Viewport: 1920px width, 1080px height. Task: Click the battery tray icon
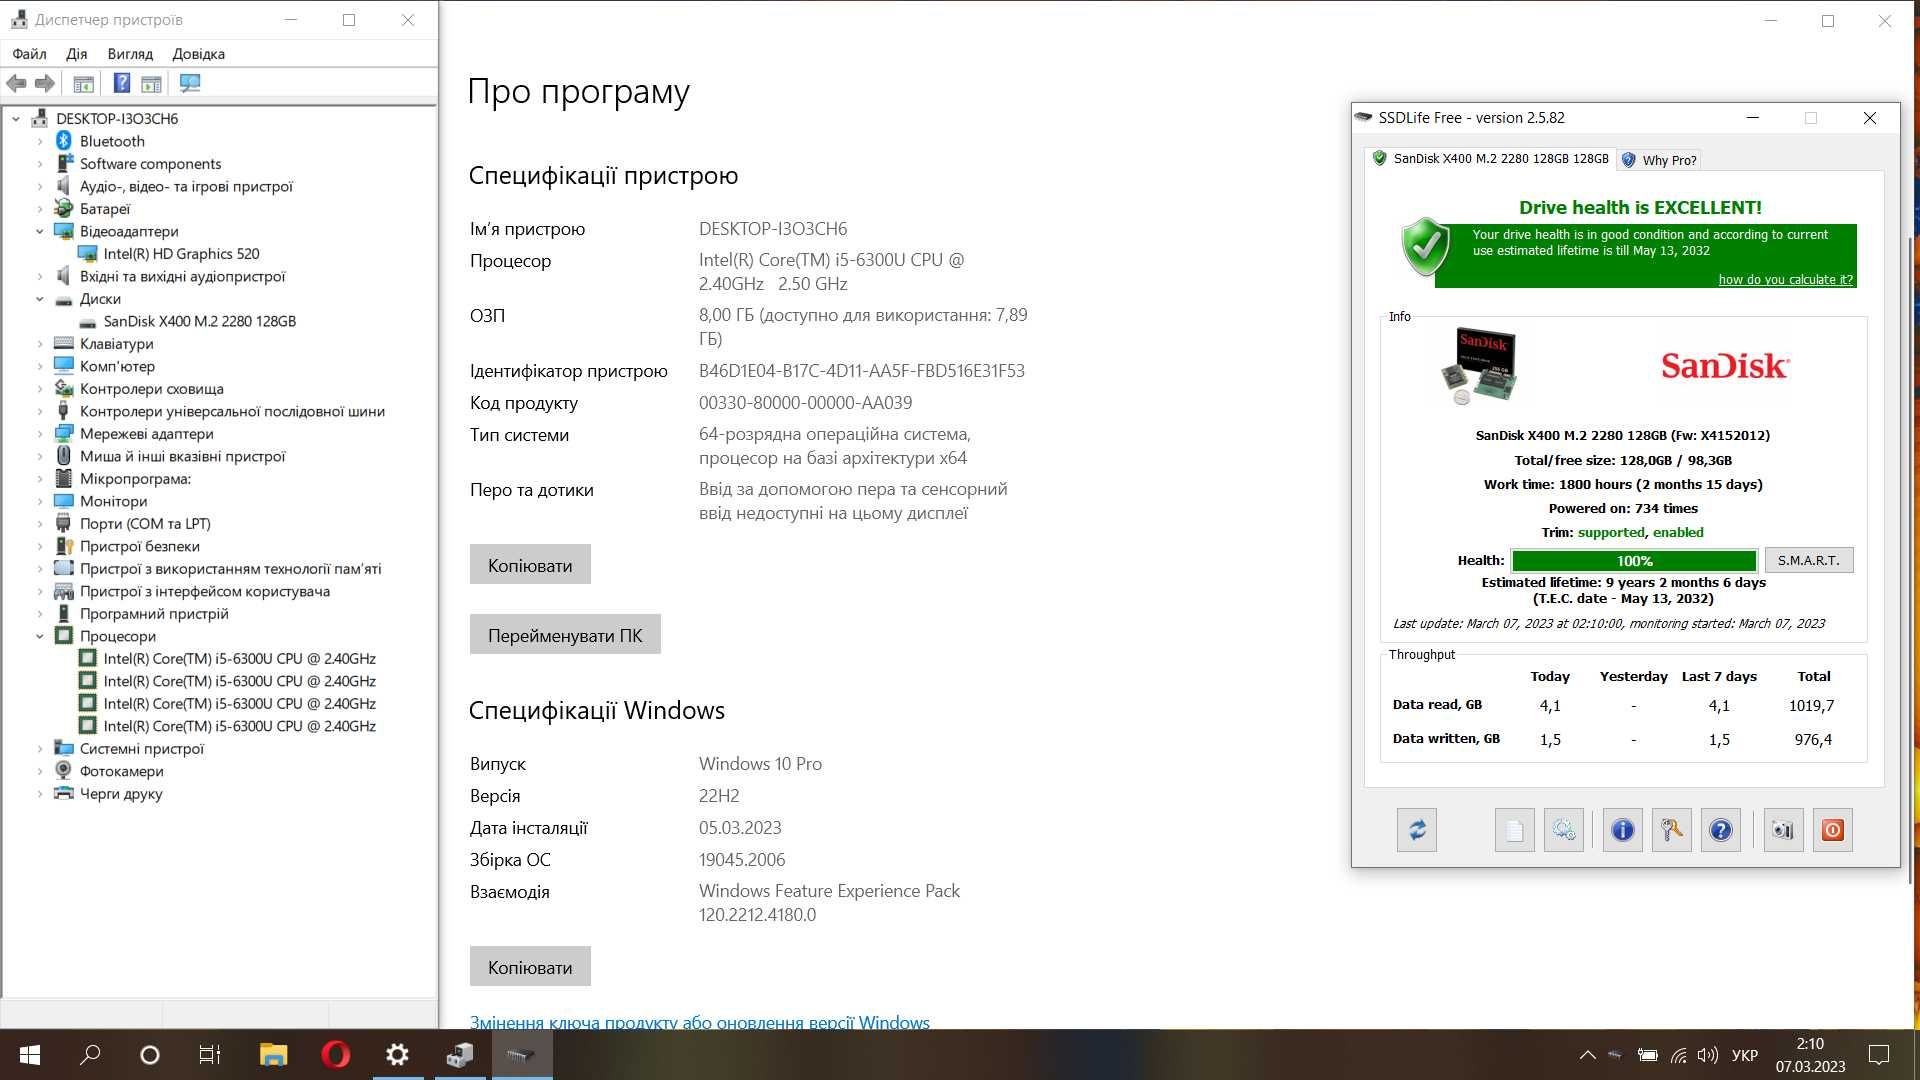[x=1647, y=1055]
